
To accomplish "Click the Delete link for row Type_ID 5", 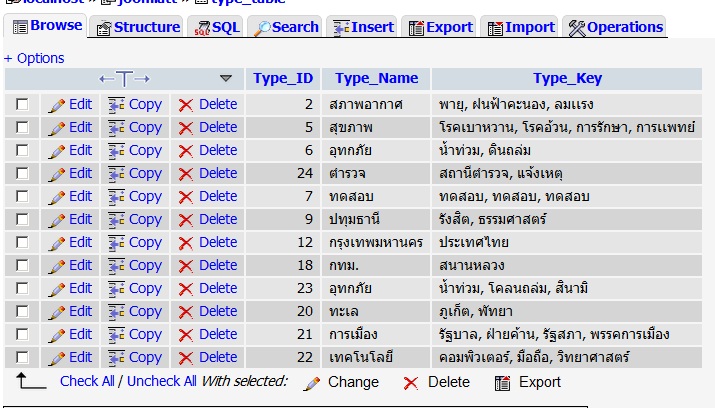I will point(218,127).
